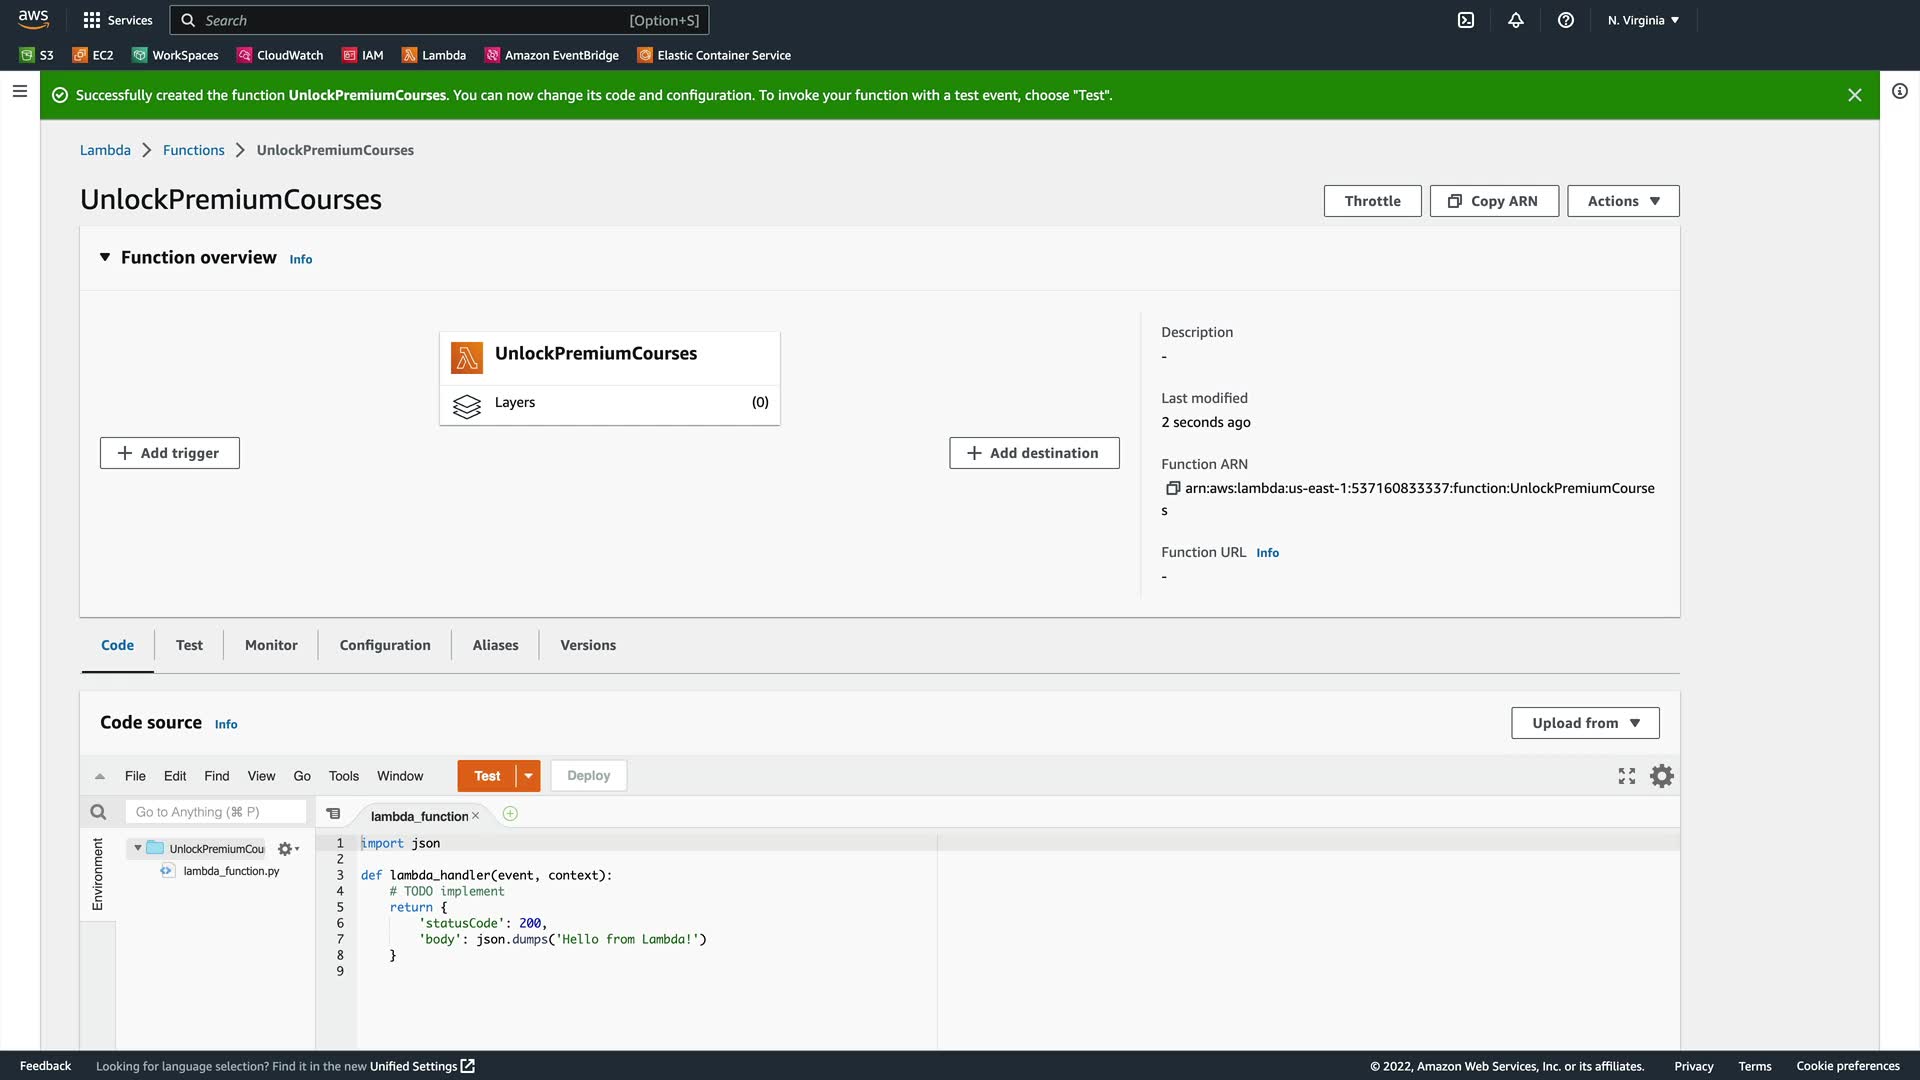The image size is (1920, 1080).
Task: Open the hamburger side navigation menu
Action: tap(19, 91)
